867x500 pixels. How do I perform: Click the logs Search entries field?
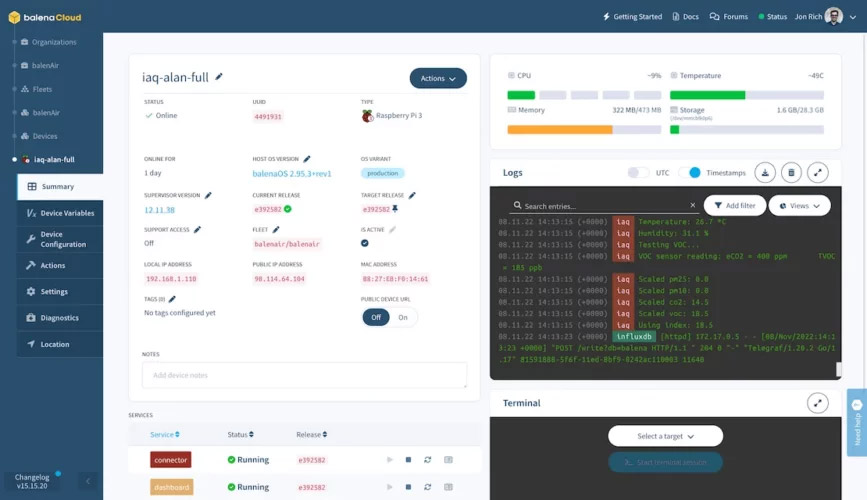pos(604,206)
